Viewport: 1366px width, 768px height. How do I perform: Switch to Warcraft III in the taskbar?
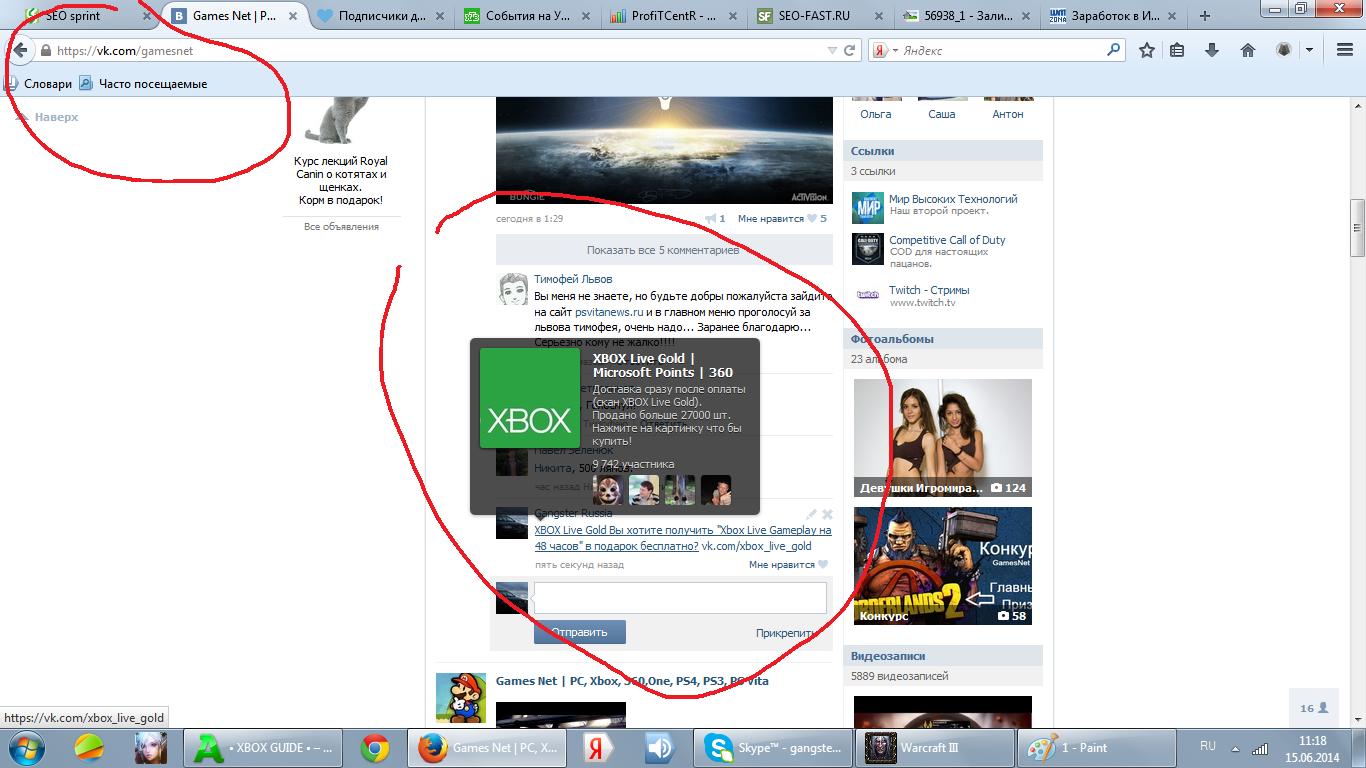tap(935, 748)
